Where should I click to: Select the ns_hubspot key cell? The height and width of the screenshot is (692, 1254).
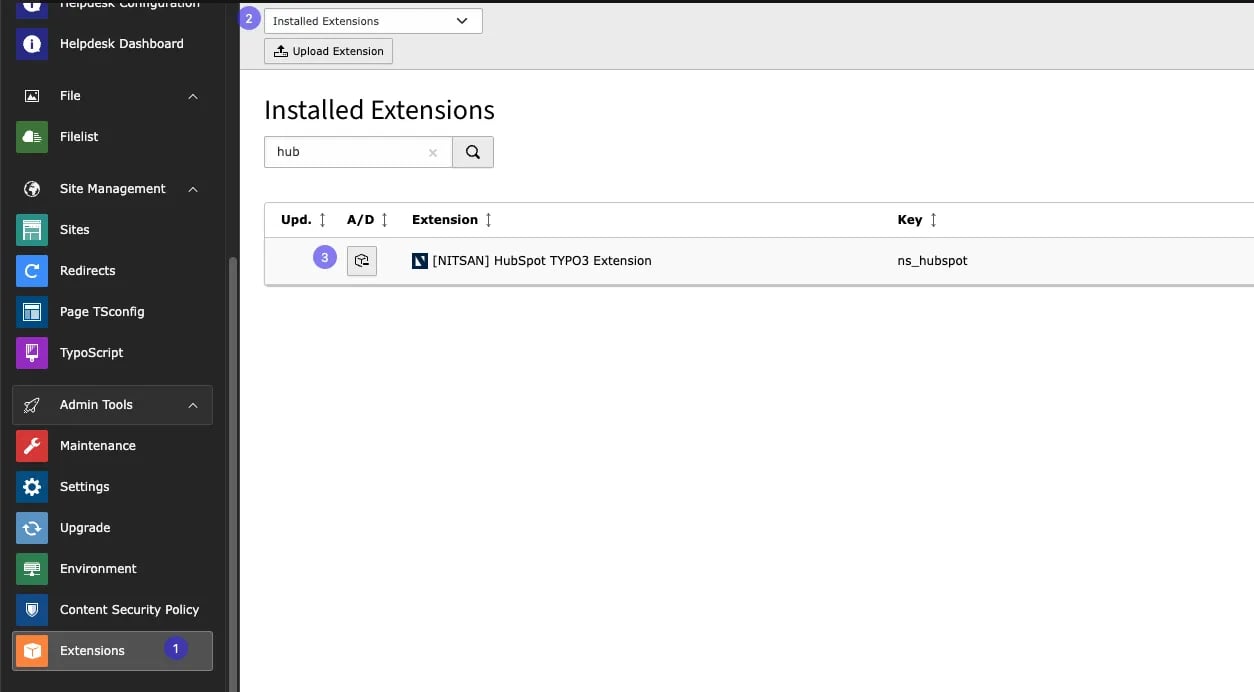click(932, 261)
